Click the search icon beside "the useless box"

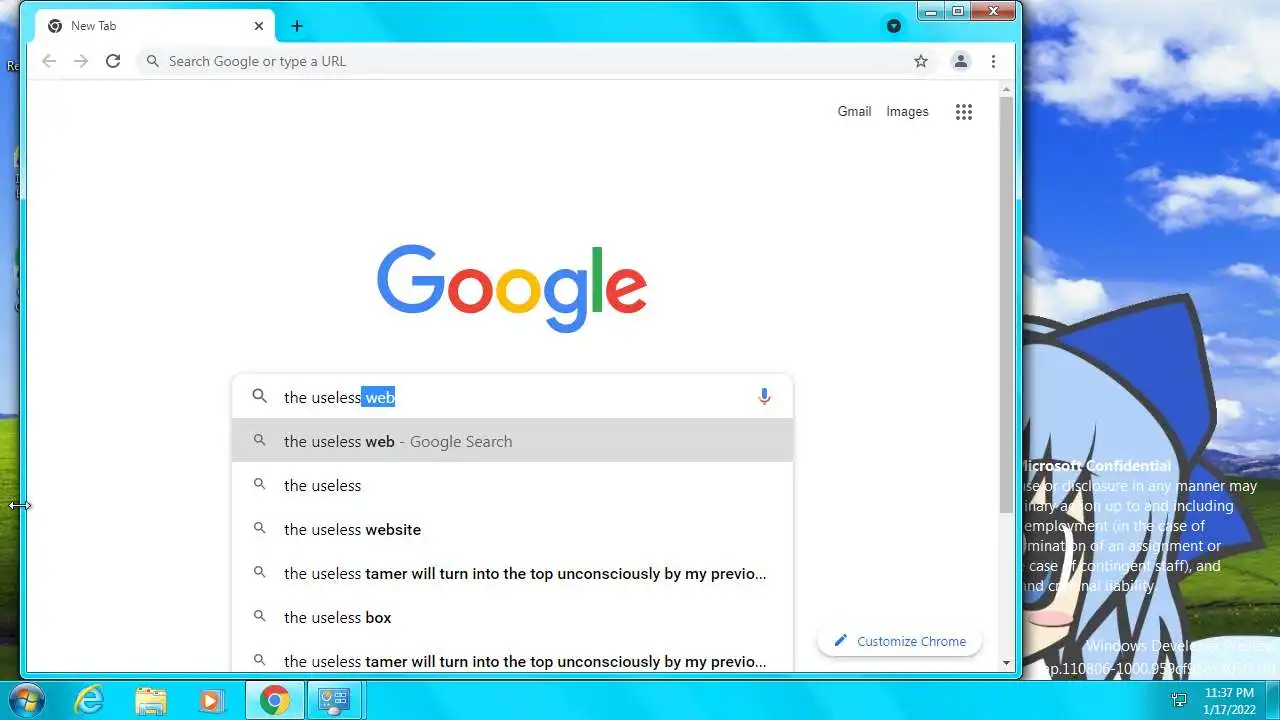(x=260, y=617)
